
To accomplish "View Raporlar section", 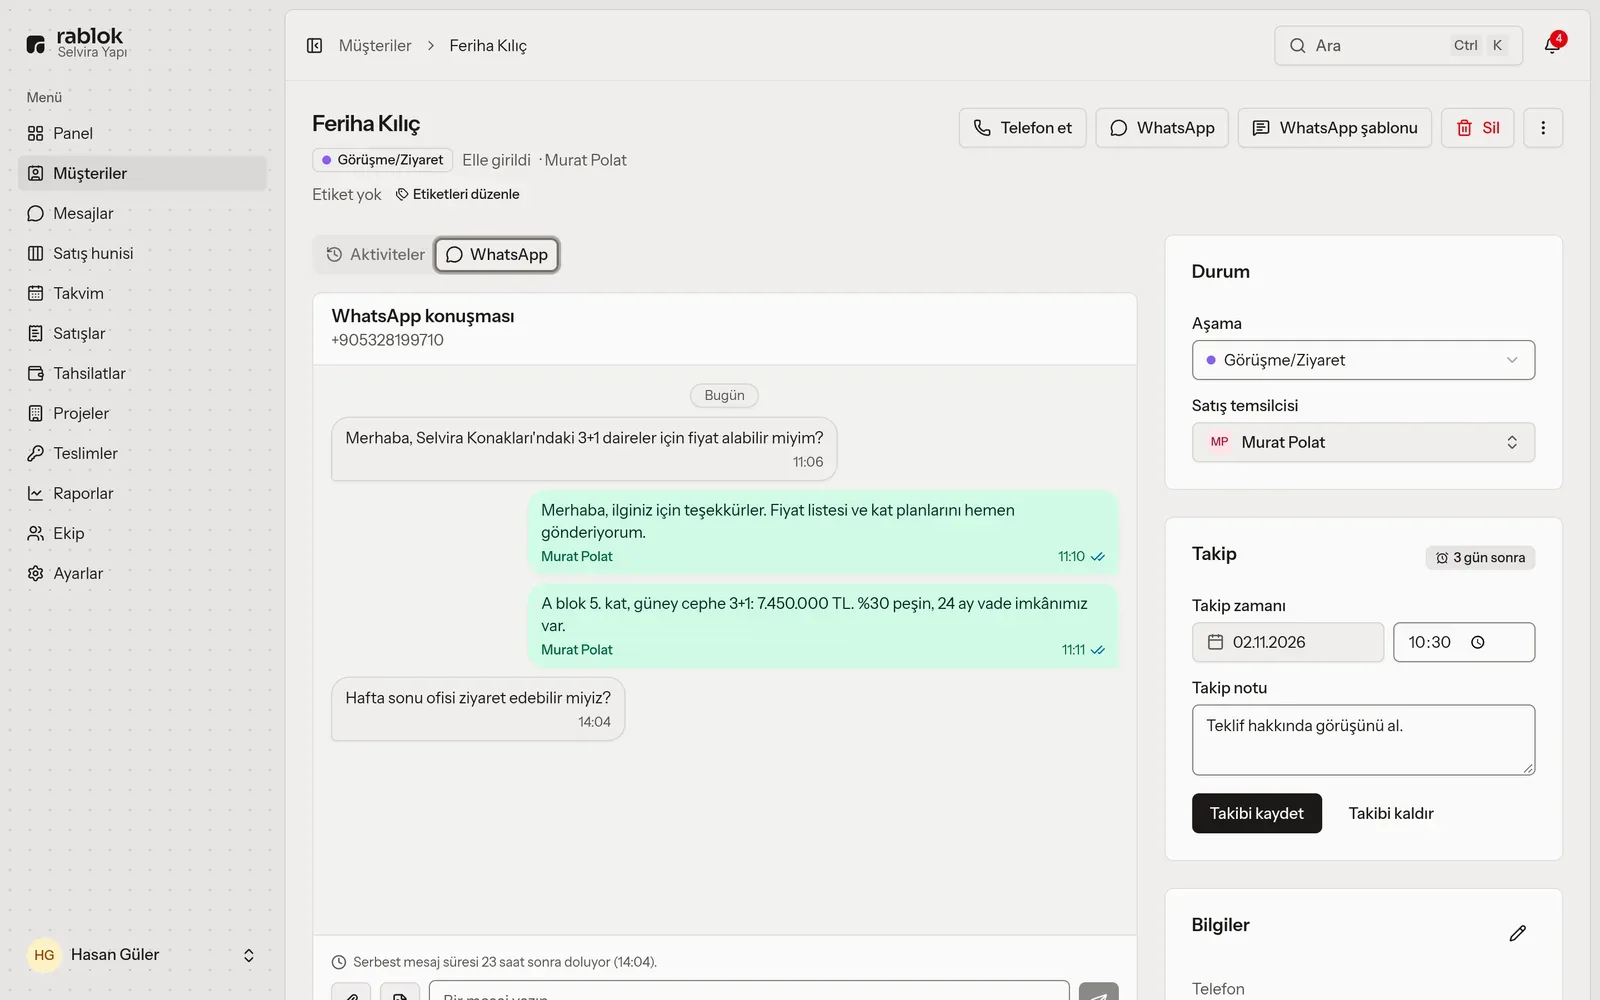I will click(142, 493).
